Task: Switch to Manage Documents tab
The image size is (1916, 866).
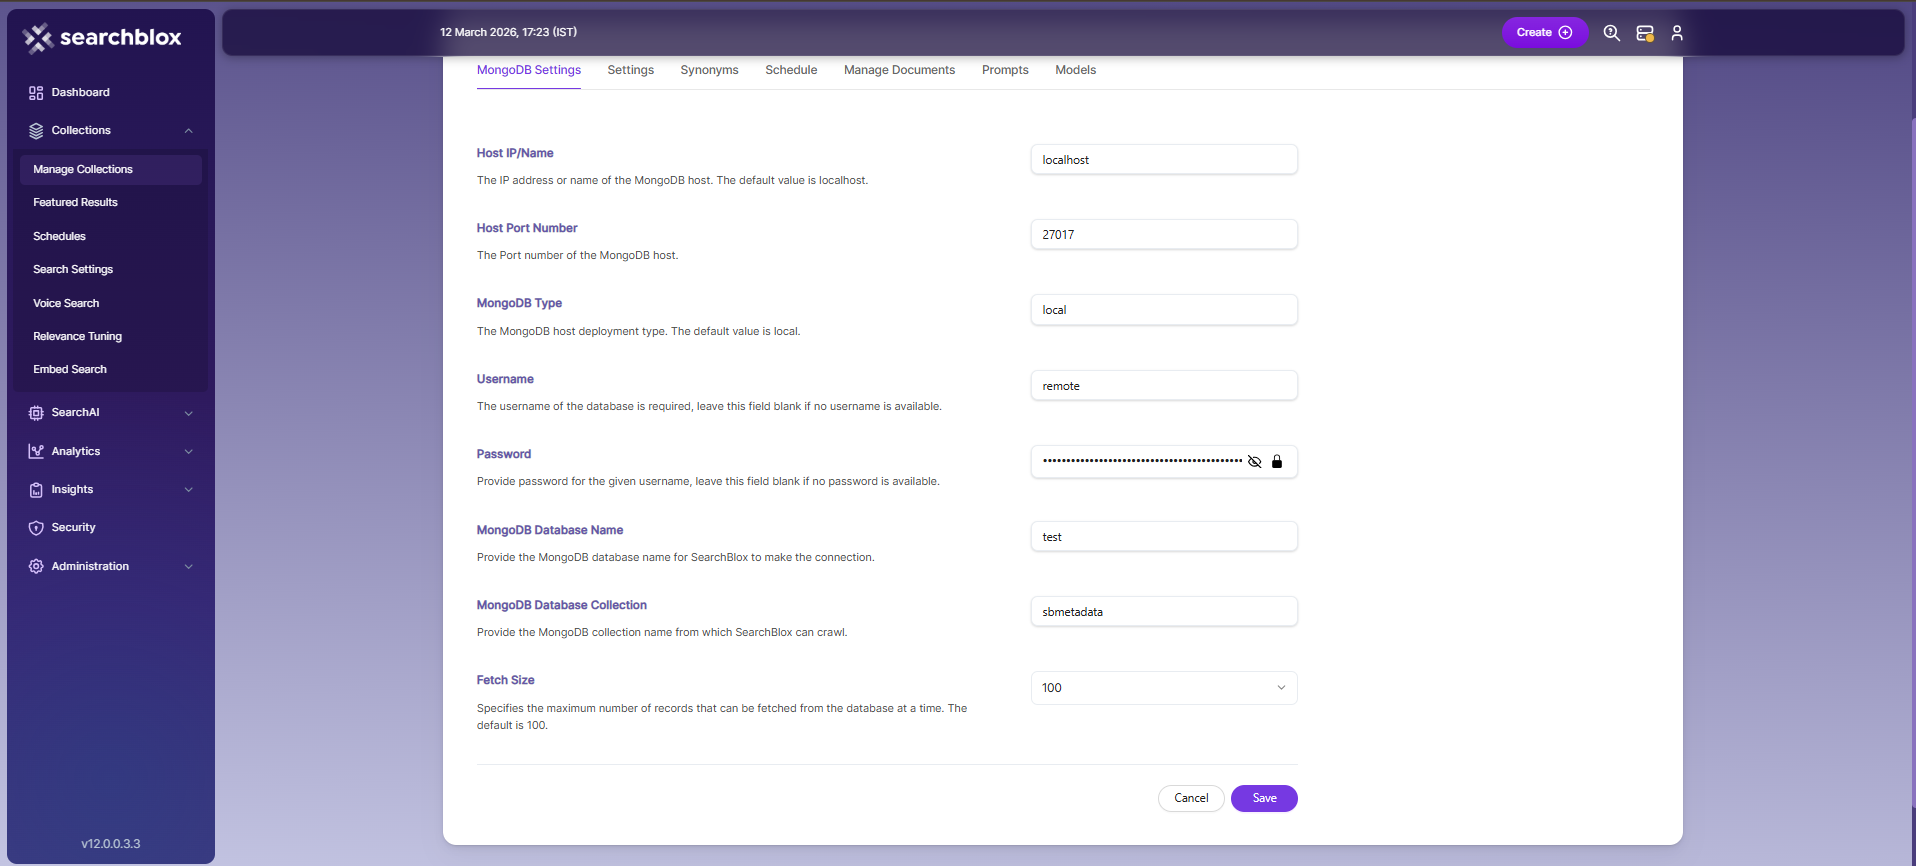Action: point(899,70)
